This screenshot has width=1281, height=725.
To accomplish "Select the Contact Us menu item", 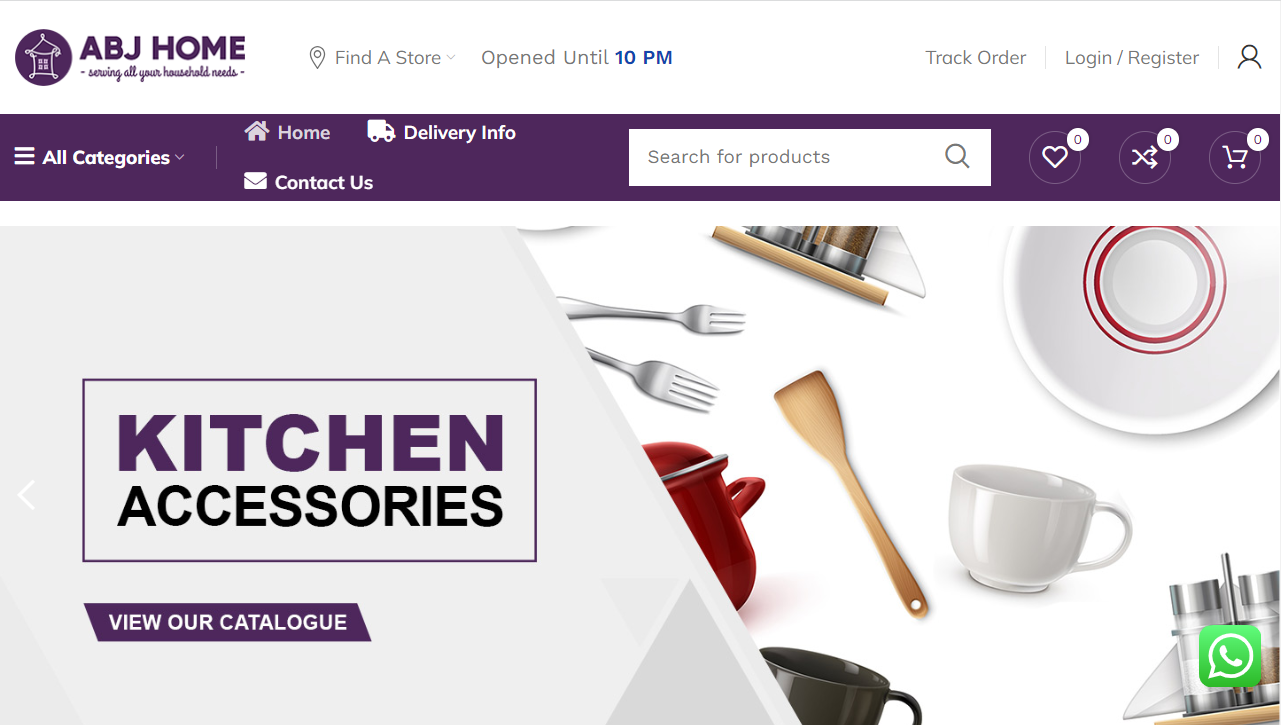I will click(309, 182).
